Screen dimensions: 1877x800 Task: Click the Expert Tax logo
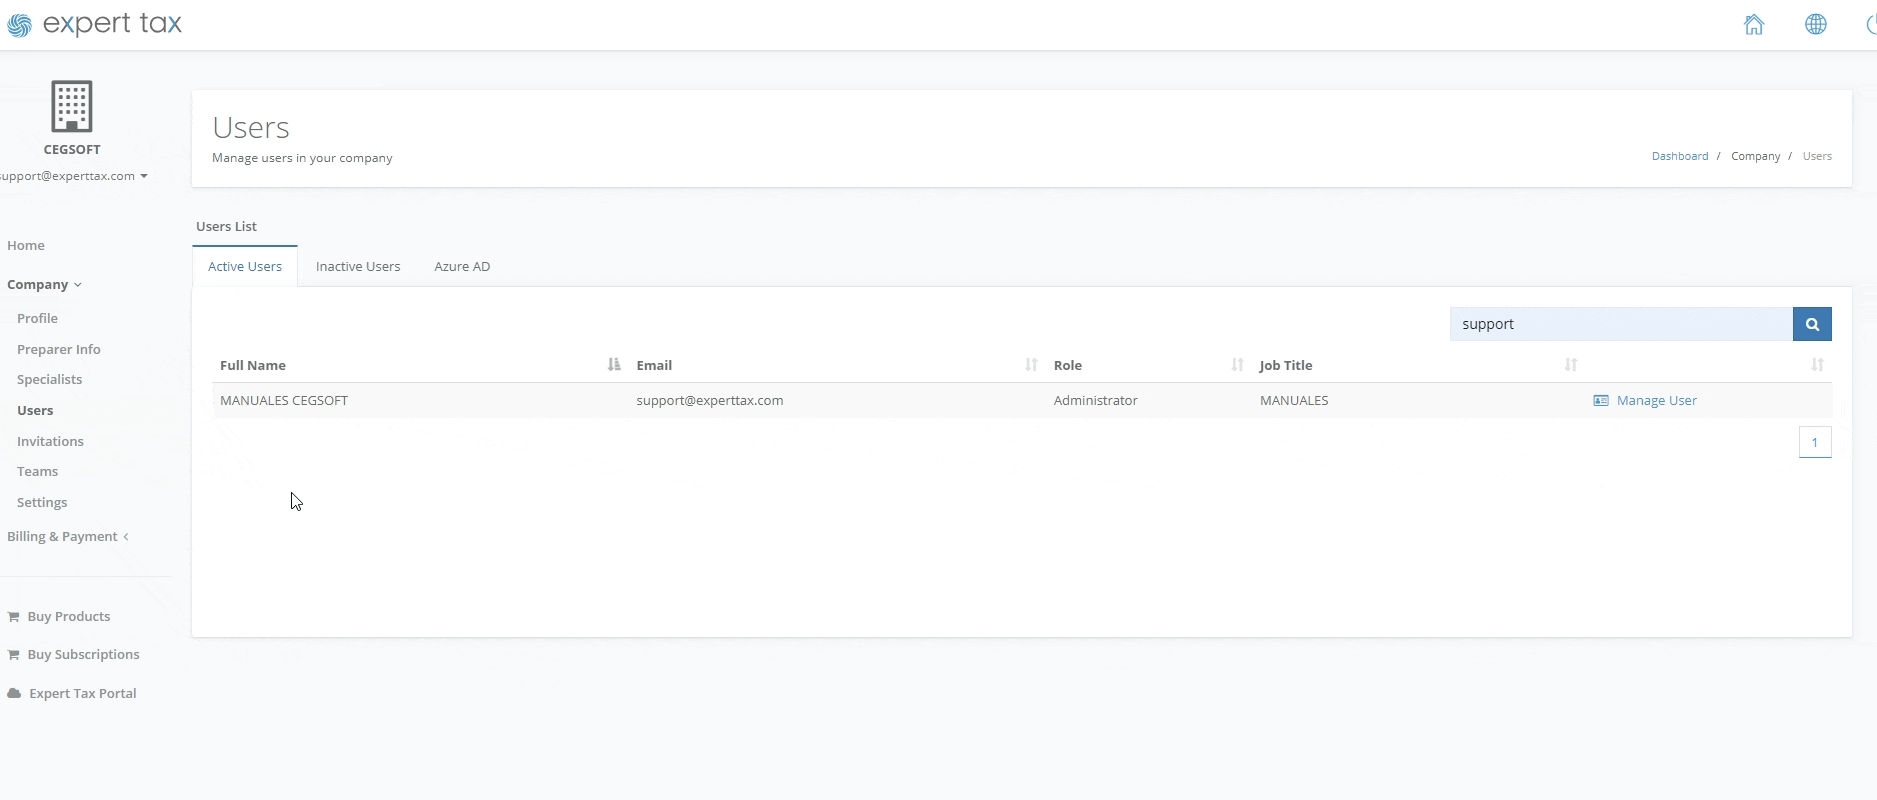95,25
